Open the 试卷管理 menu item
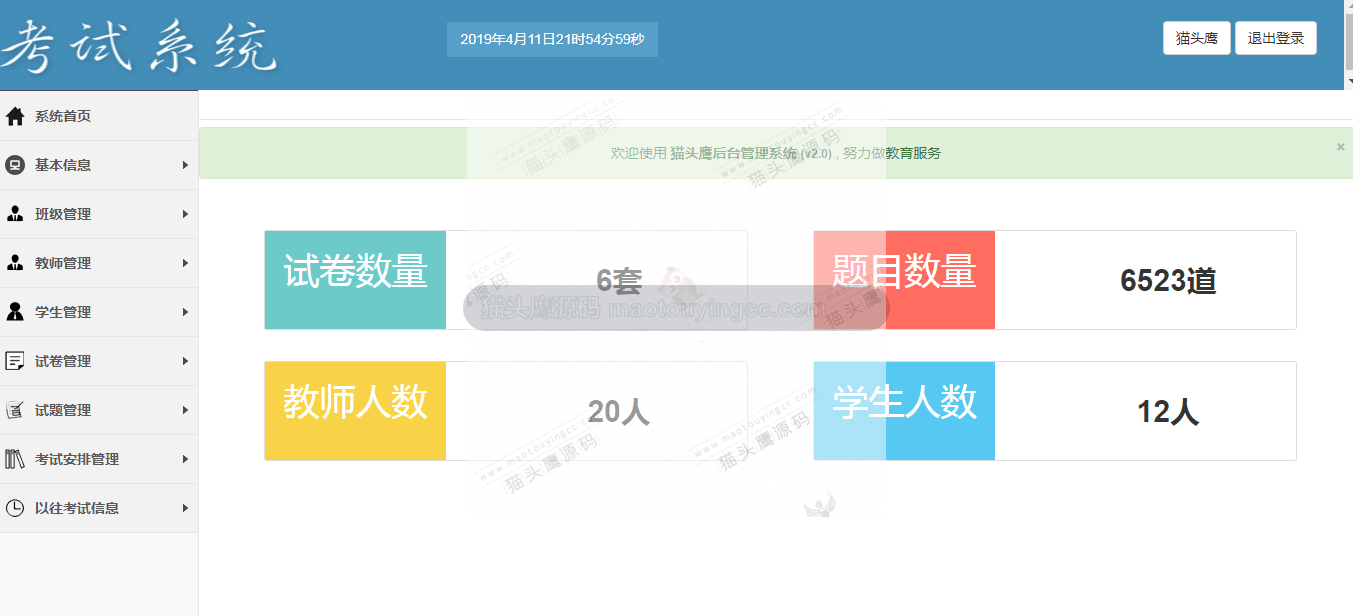Viewport: 1353px width, 616px height. [x=99, y=361]
